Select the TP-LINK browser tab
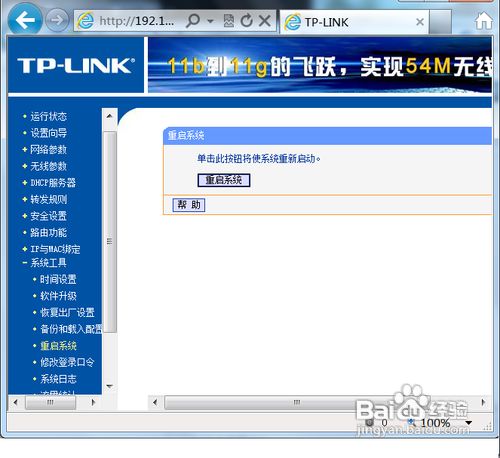Screen dimensions: 500x458 tap(354, 22)
